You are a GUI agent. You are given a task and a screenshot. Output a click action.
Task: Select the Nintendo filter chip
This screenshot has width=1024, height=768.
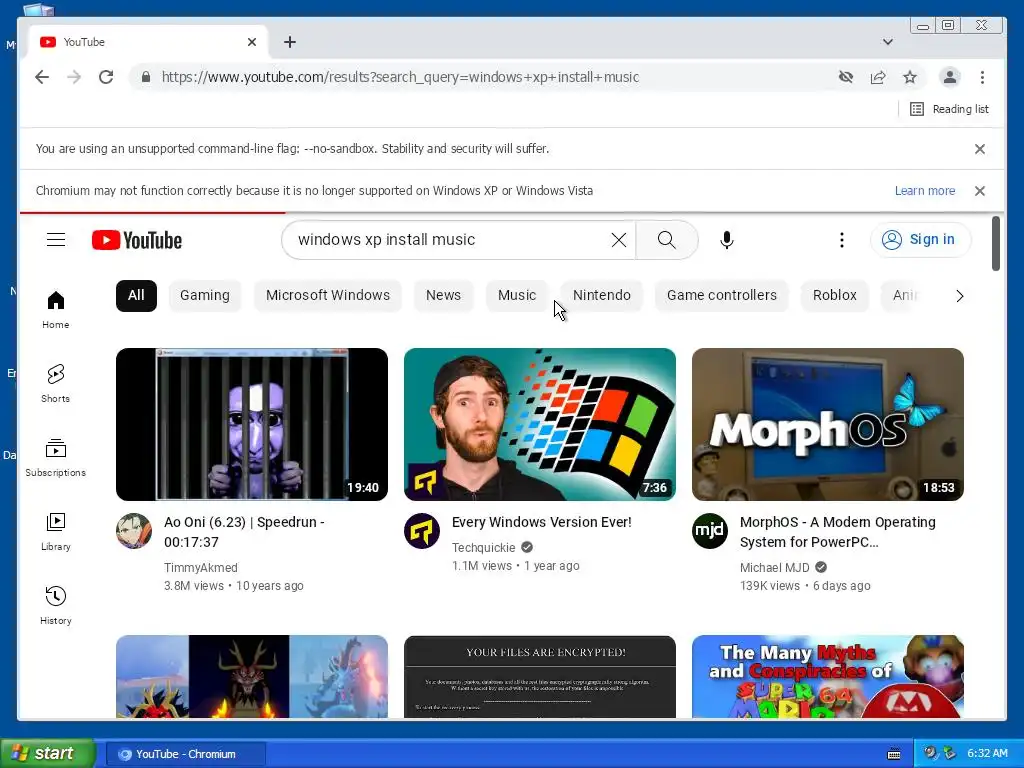pyautogui.click(x=601, y=295)
